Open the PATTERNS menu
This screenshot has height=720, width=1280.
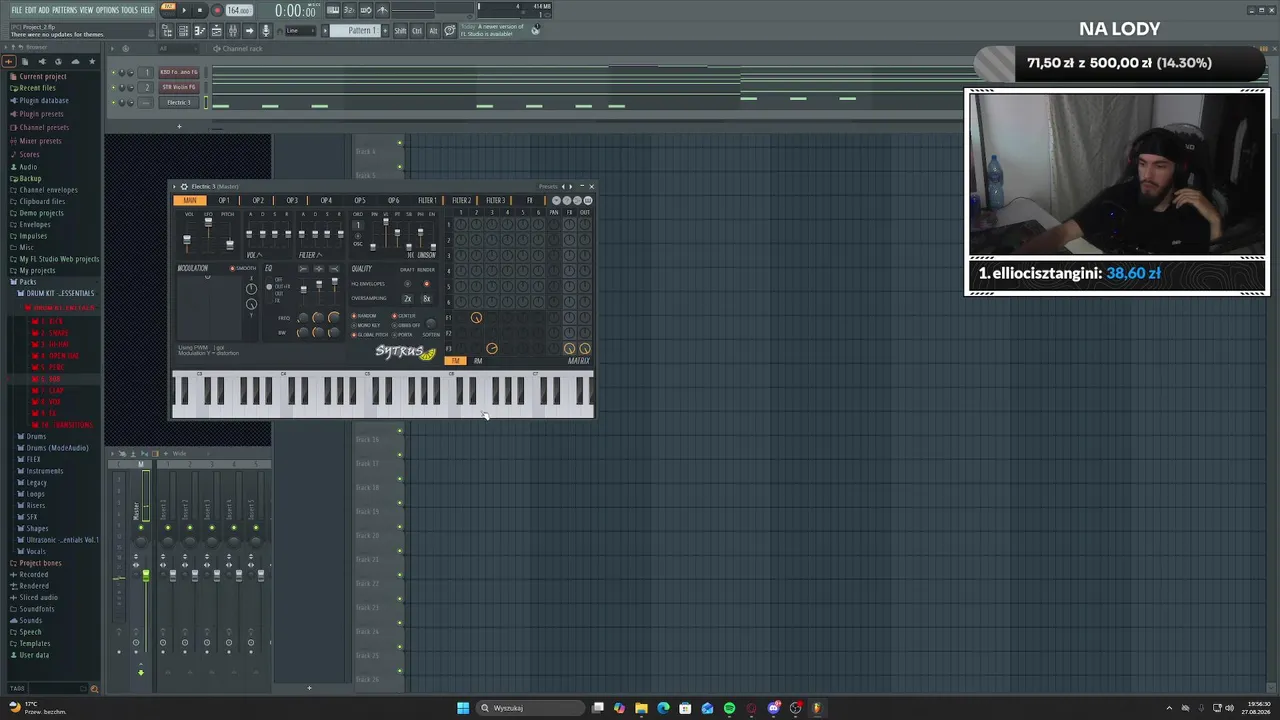pos(64,10)
